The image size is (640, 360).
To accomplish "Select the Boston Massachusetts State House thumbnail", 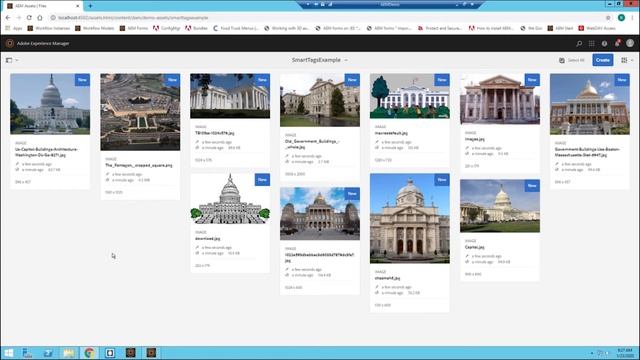I will (589, 104).
